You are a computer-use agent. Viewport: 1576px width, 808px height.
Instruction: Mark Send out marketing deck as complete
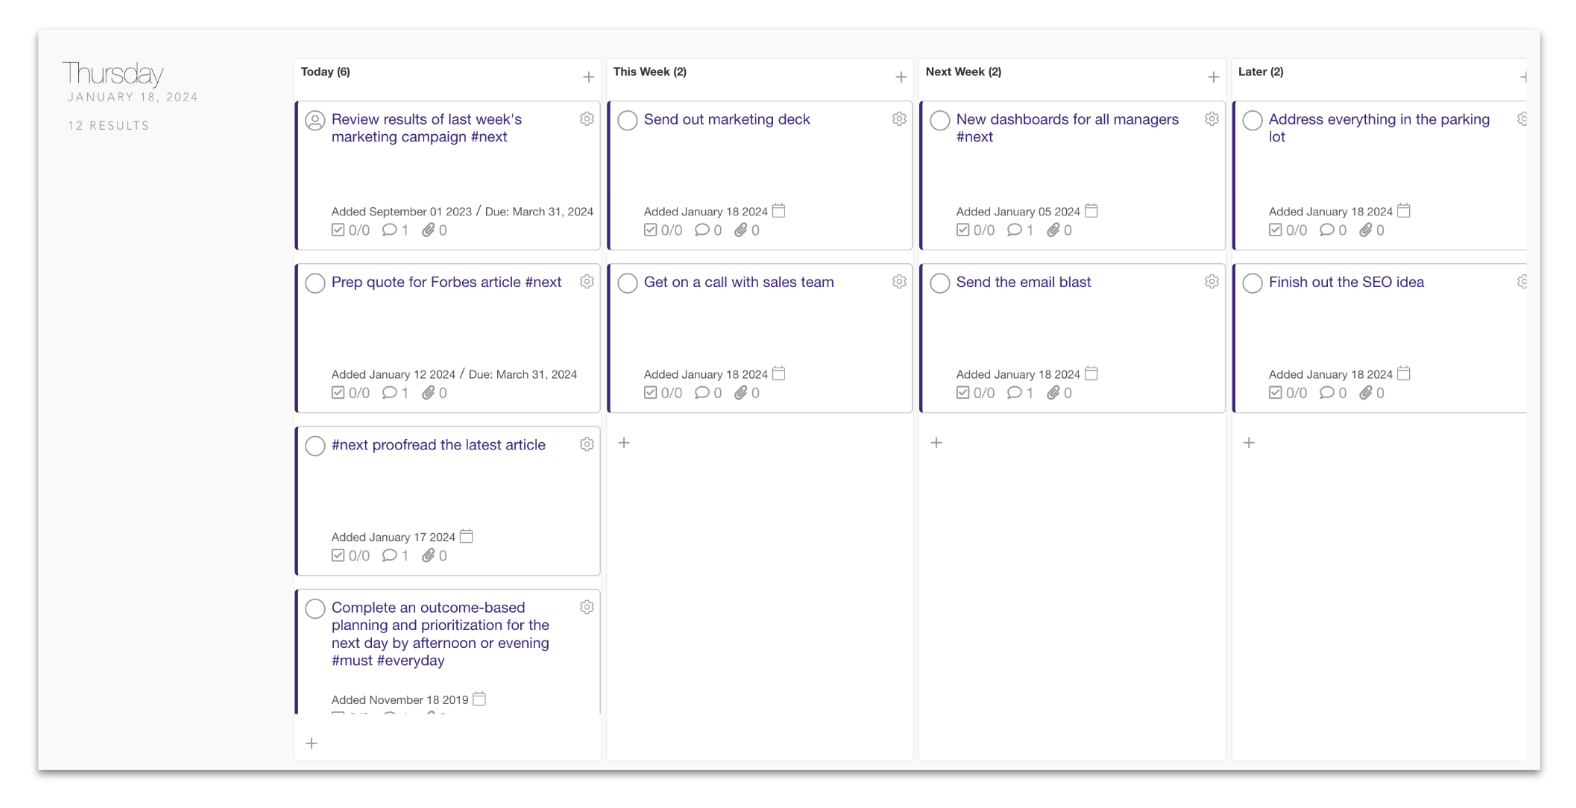point(628,121)
